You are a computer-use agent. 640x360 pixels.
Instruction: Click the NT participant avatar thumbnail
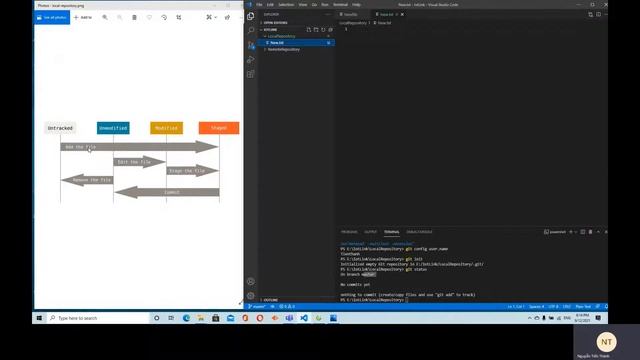point(607,342)
